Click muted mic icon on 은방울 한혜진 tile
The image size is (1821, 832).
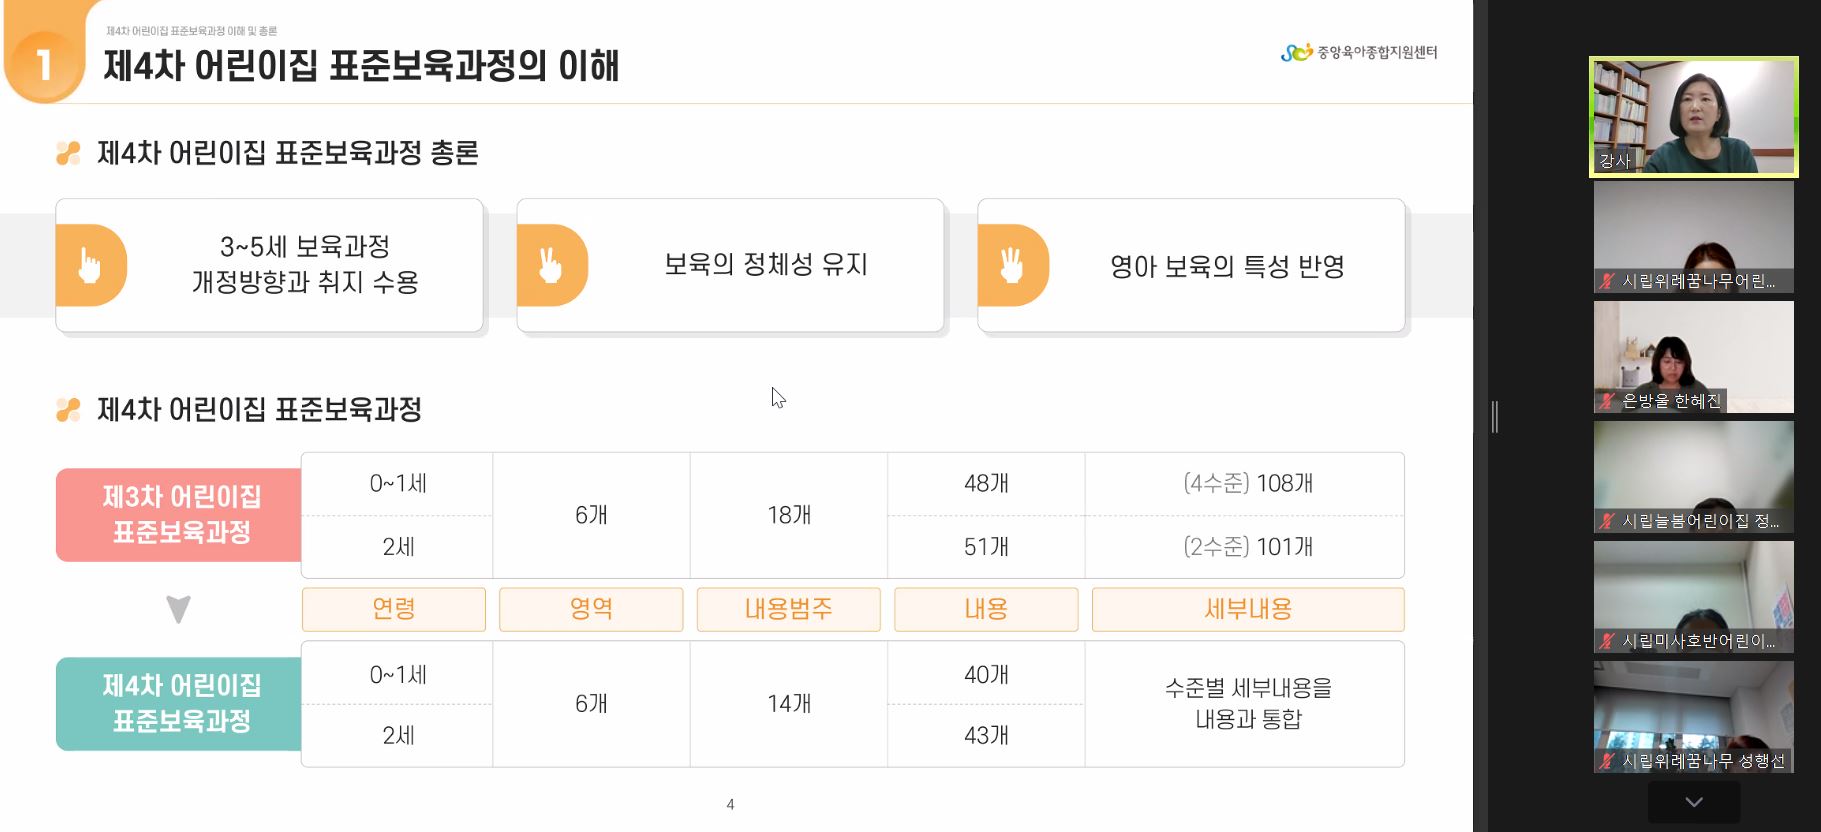coord(1607,401)
